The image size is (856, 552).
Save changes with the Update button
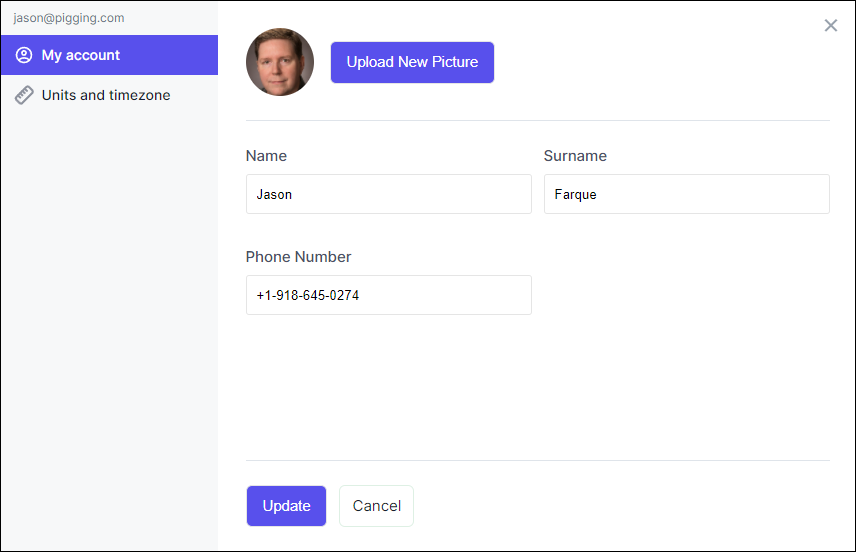coord(286,506)
